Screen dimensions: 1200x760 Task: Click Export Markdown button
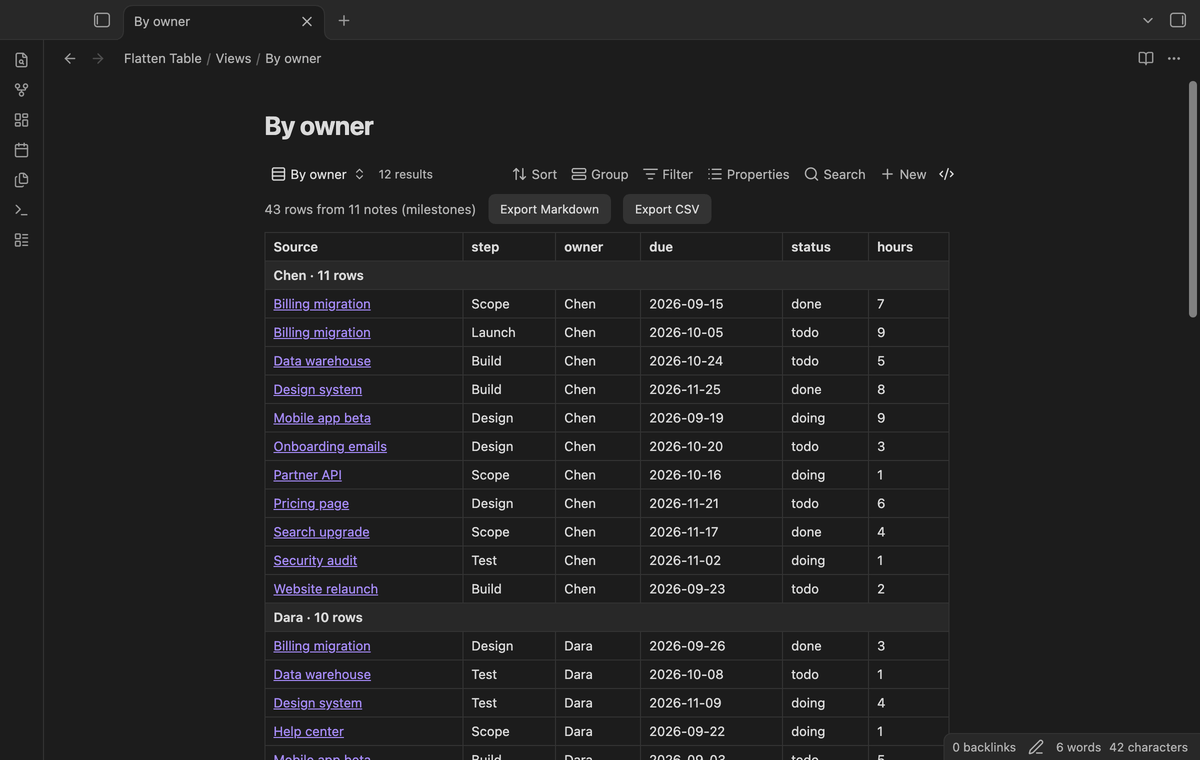[549, 209]
